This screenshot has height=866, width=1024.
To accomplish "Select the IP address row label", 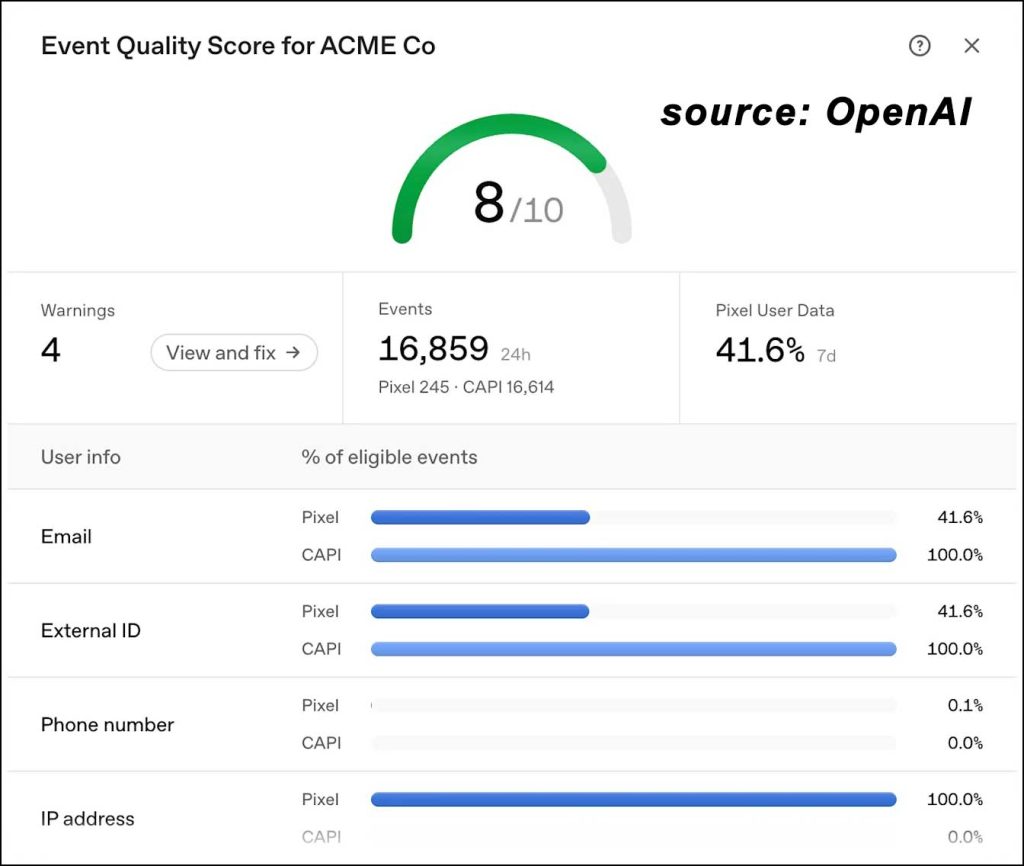I will (x=88, y=819).
